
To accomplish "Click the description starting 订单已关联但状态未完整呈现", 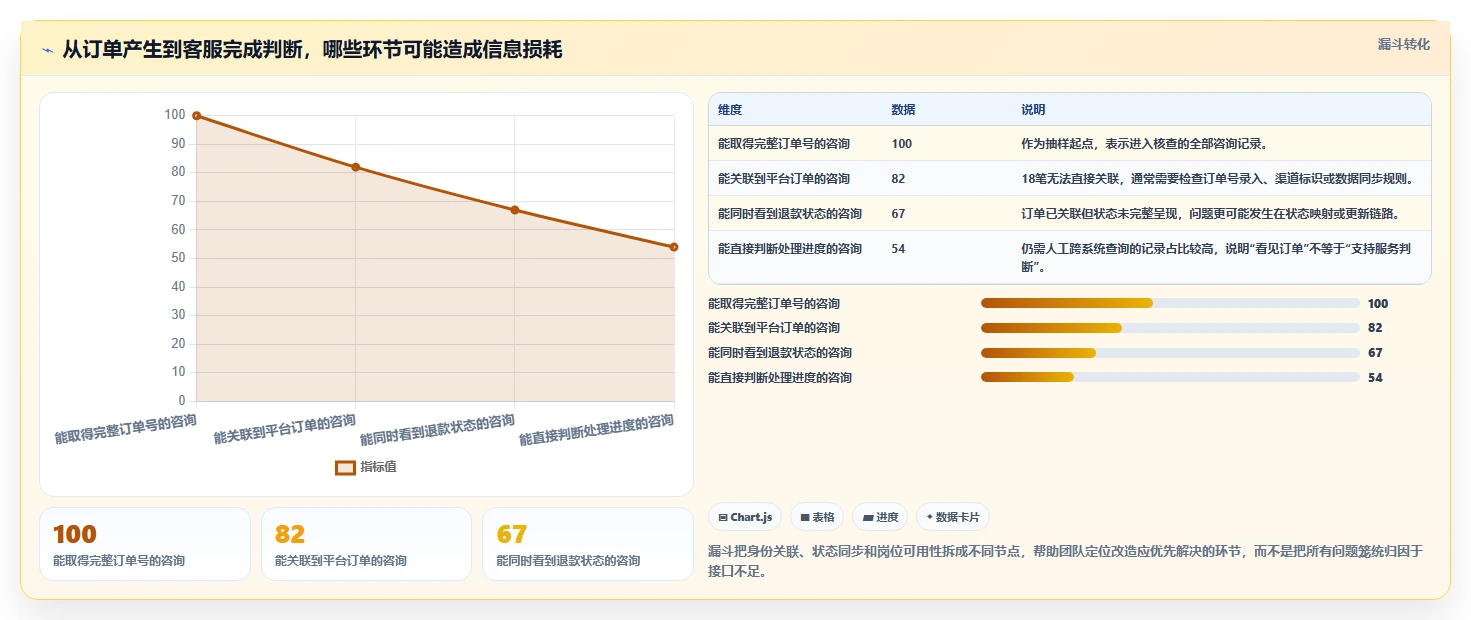I will pyautogui.click(x=1210, y=214).
